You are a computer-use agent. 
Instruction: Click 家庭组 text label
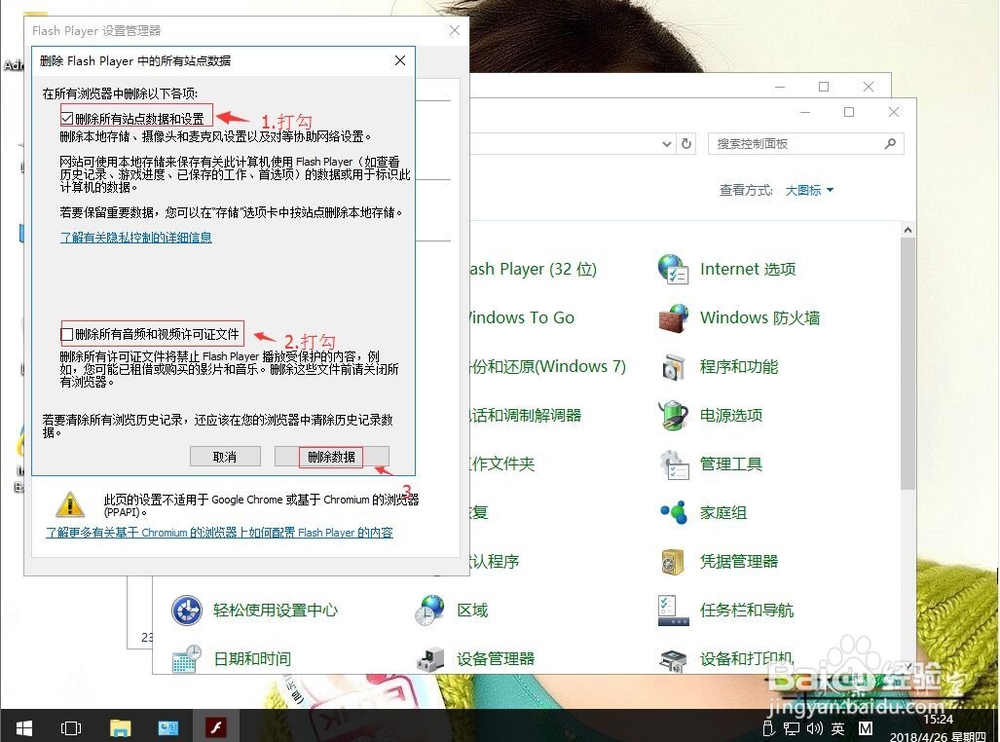(723, 512)
